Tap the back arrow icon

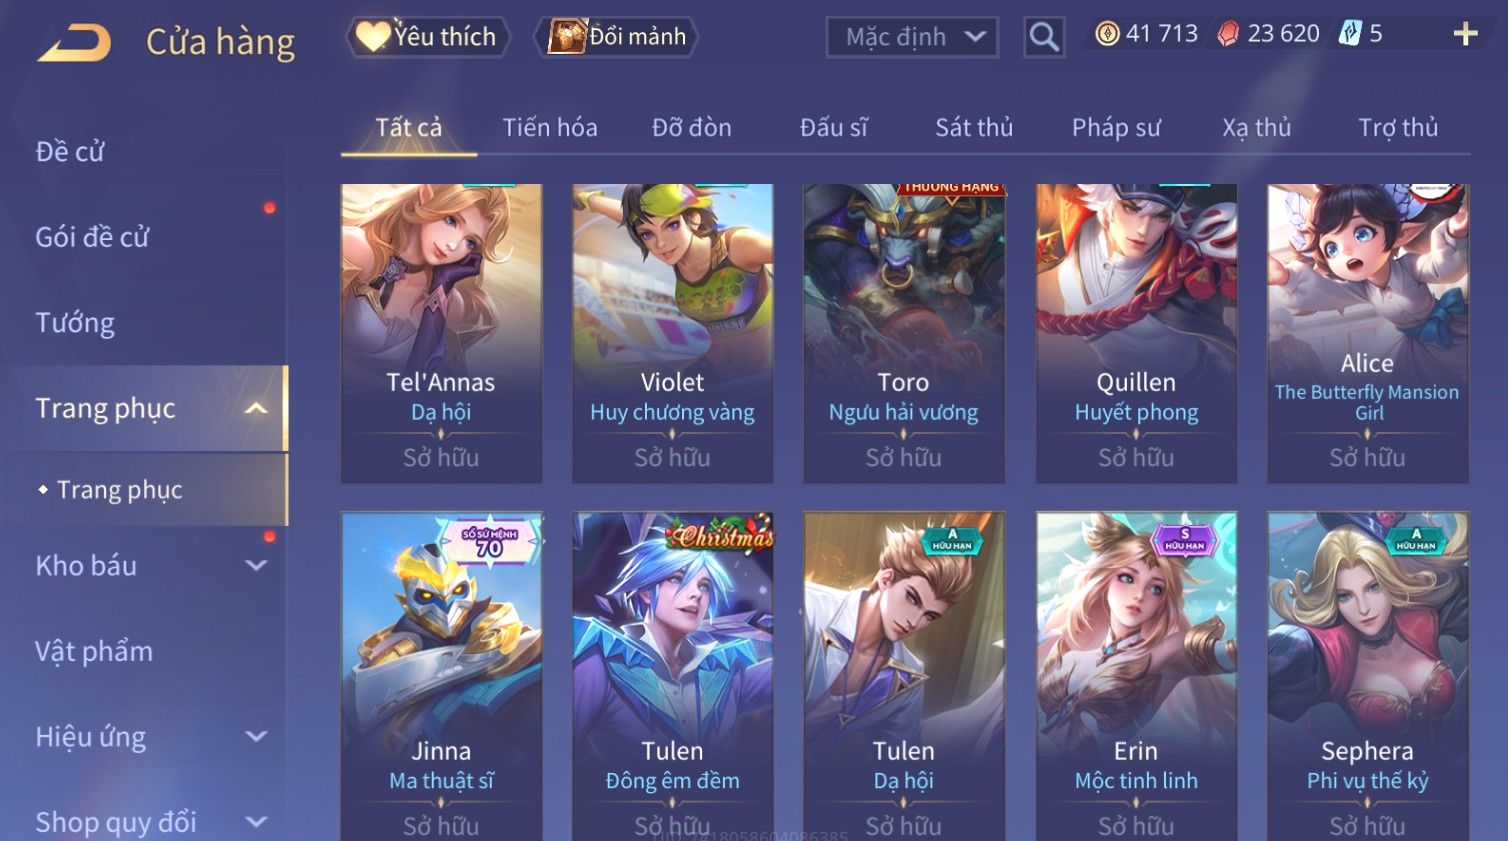74,42
